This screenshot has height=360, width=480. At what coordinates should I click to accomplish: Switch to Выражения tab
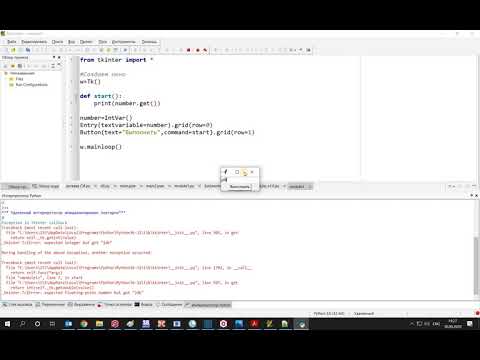click(x=81, y=305)
